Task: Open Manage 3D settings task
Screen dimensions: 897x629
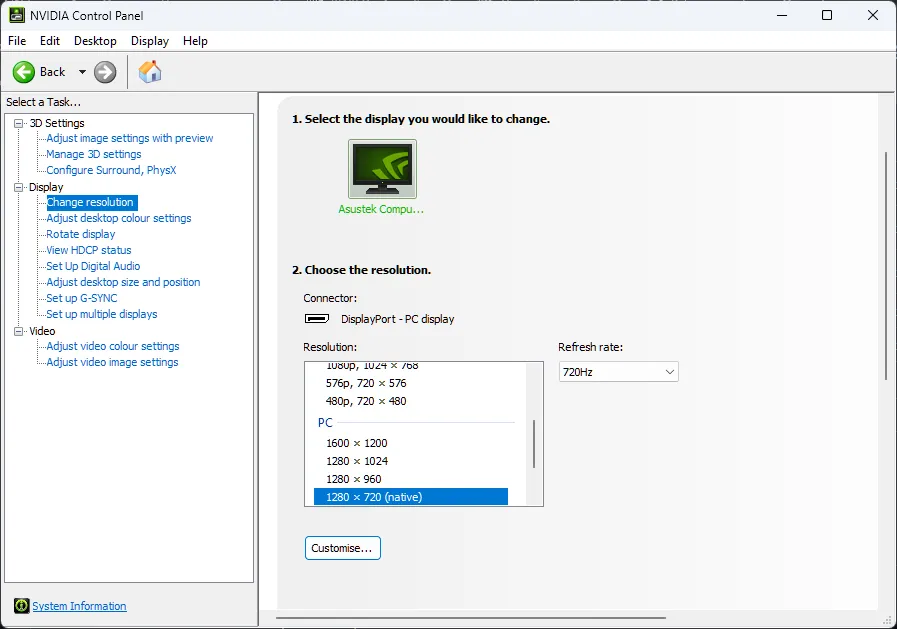Action: click(x=94, y=154)
